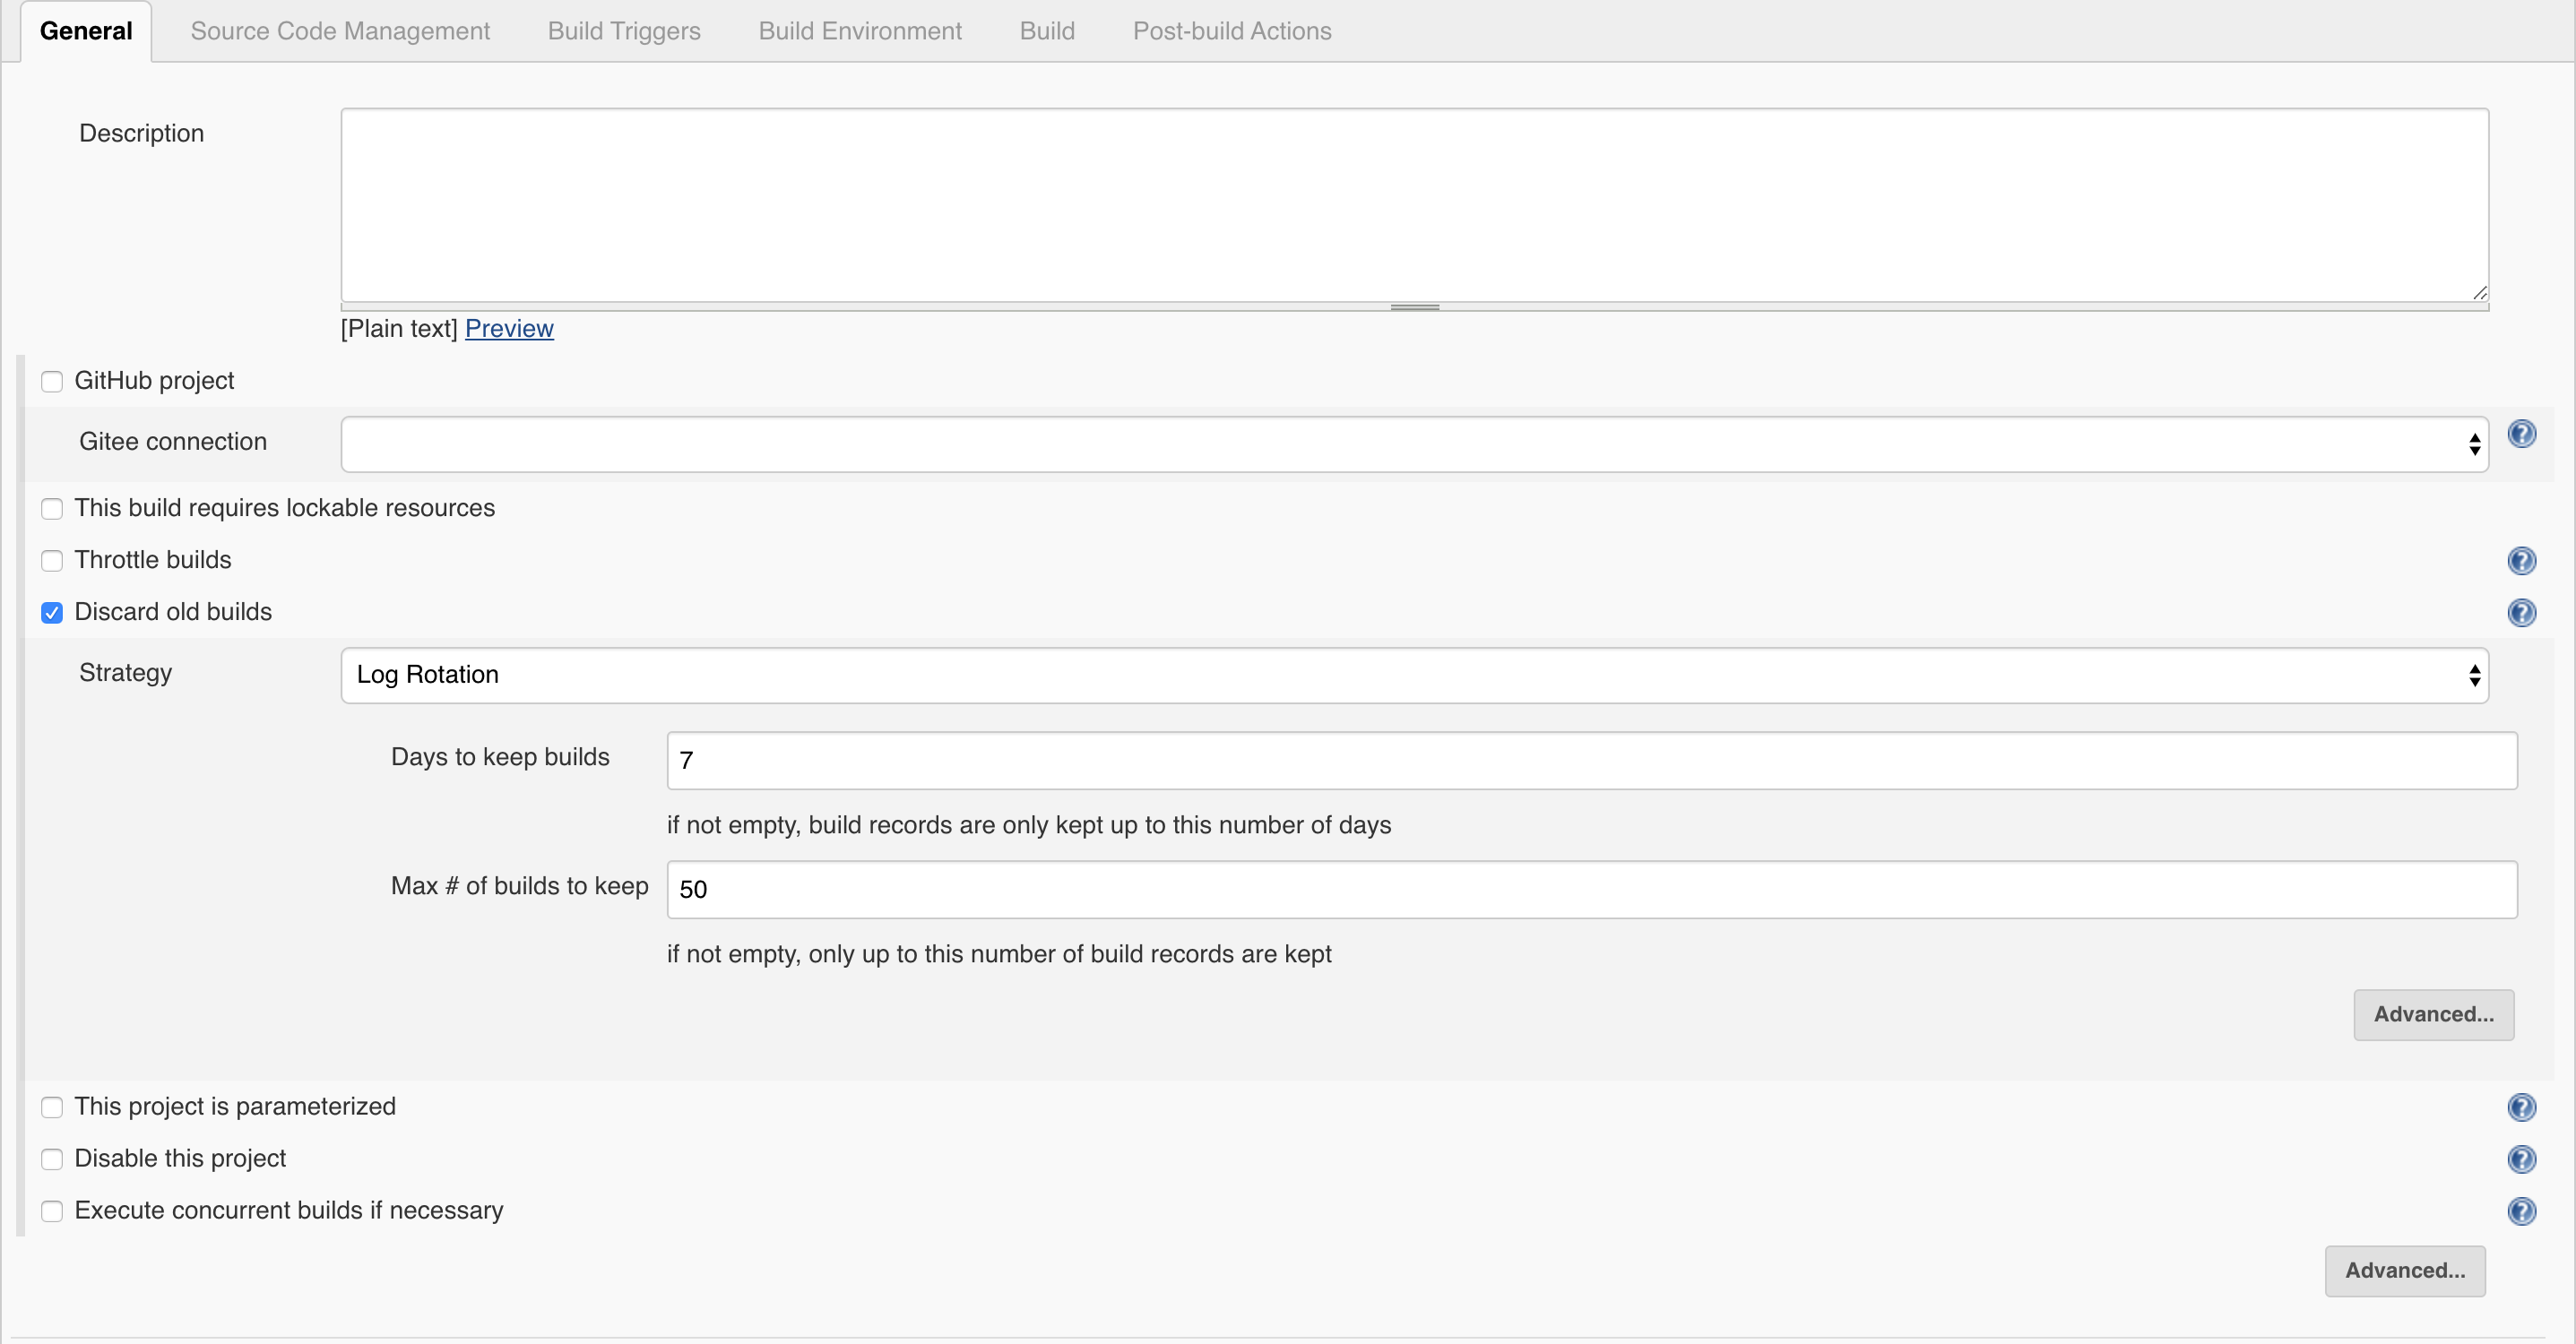Show help for concurrent builds option
The height and width of the screenshot is (1344, 2576).
[2521, 1211]
